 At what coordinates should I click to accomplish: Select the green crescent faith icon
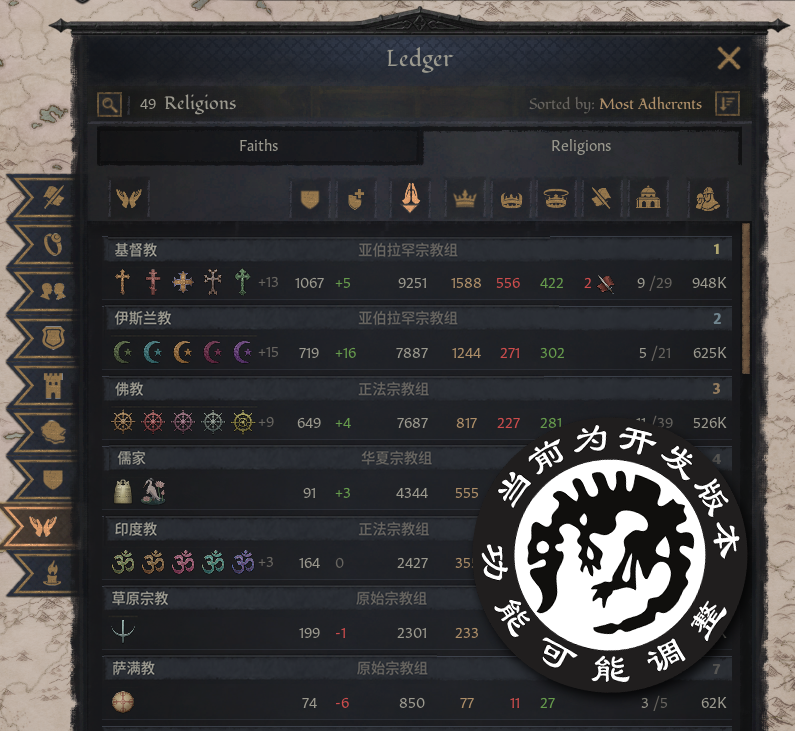coord(122,352)
